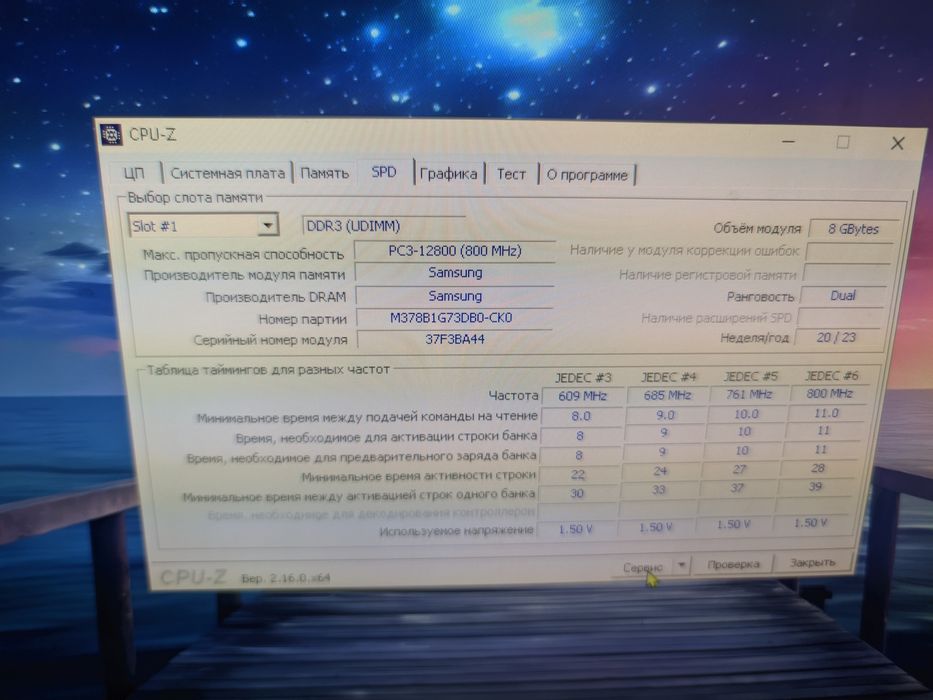Click the Сервис button
The image size is (933, 700).
[643, 567]
